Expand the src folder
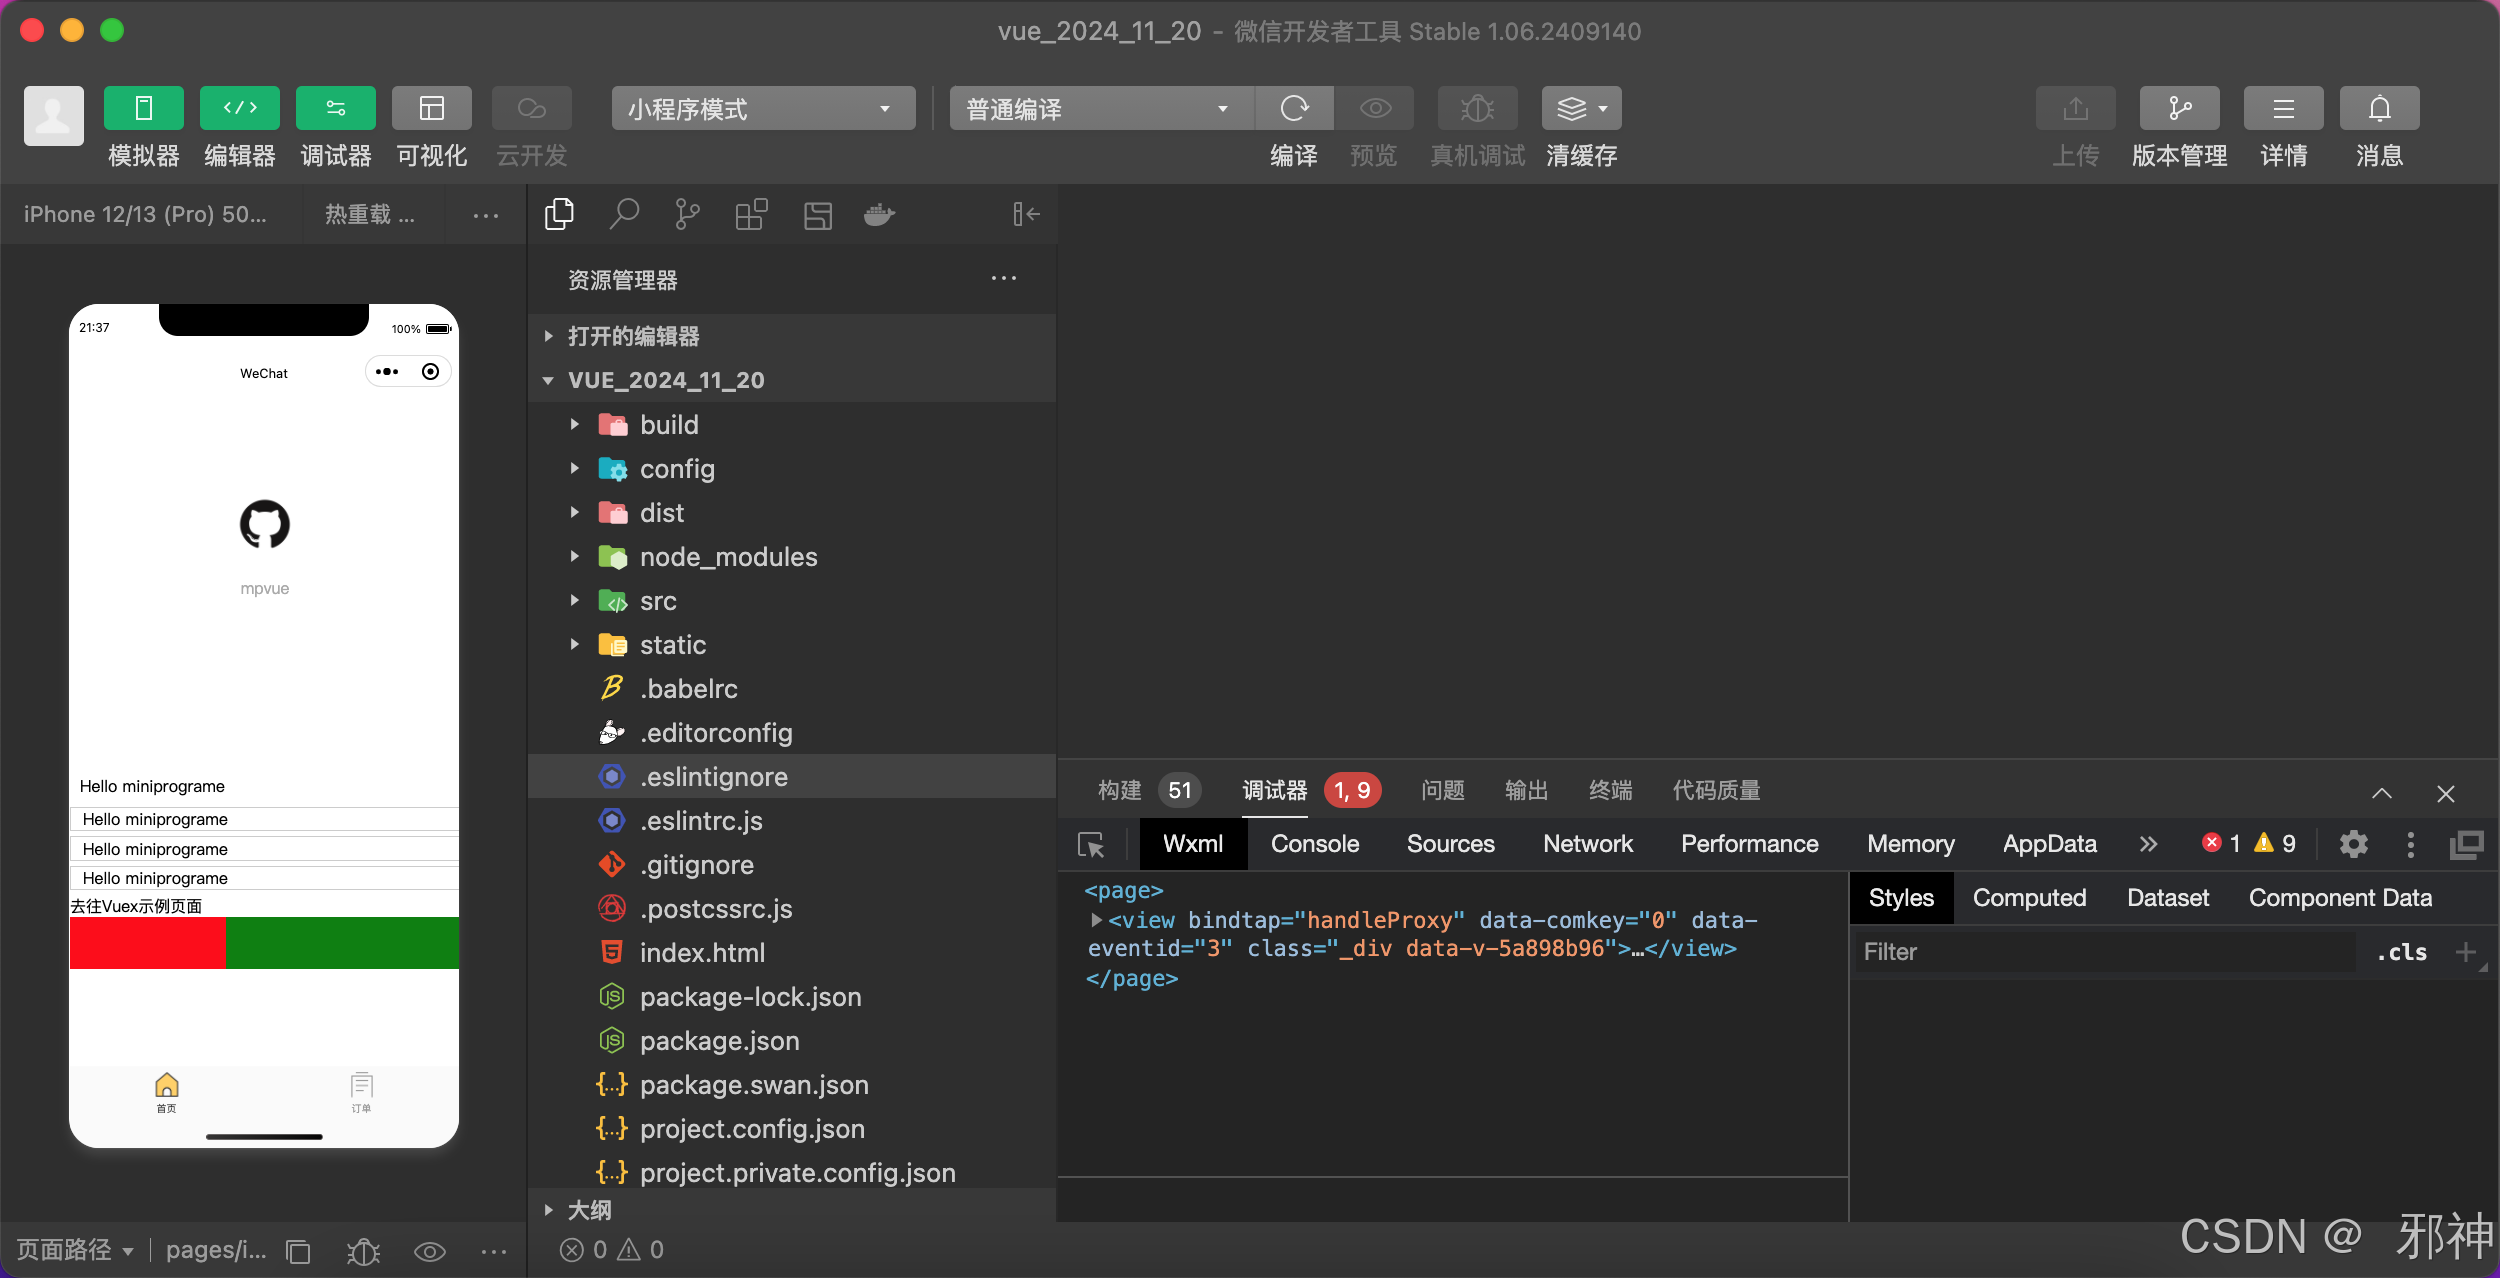The image size is (2500, 1278). point(658,601)
